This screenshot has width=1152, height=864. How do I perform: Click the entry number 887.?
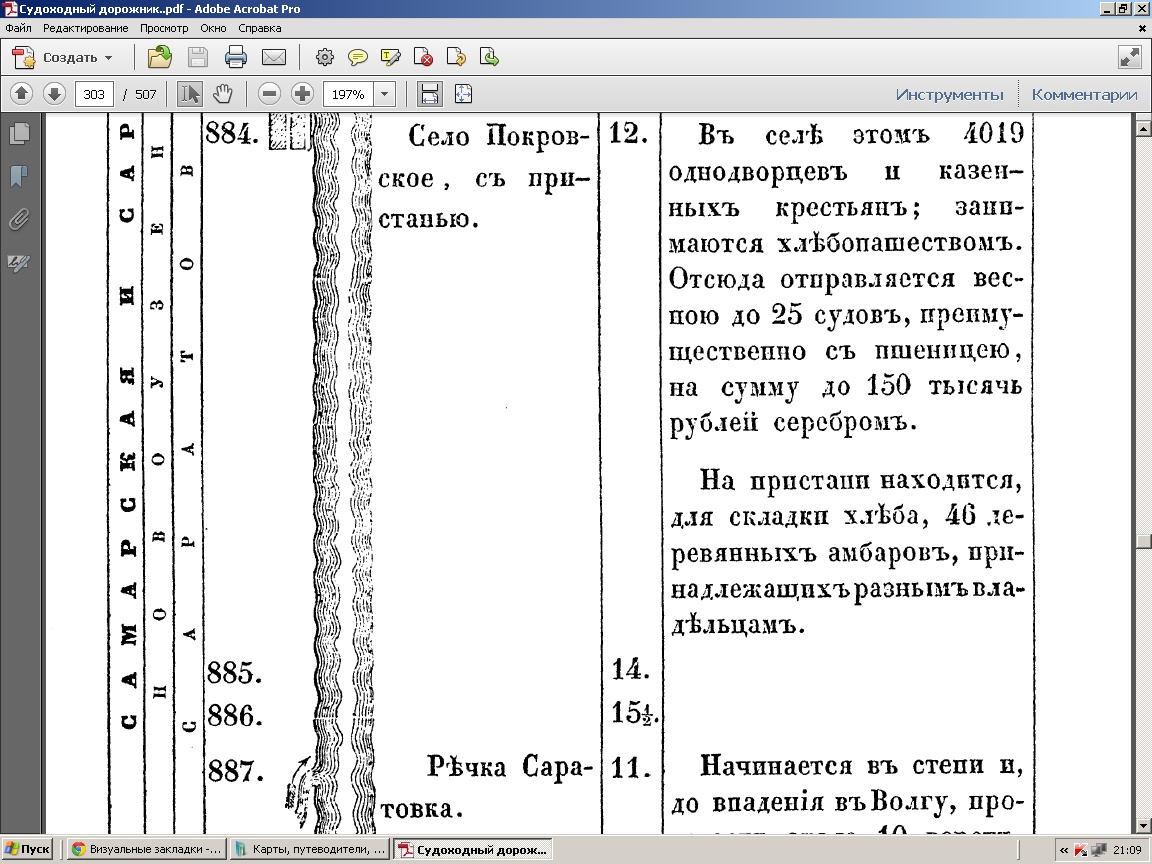coord(235,771)
